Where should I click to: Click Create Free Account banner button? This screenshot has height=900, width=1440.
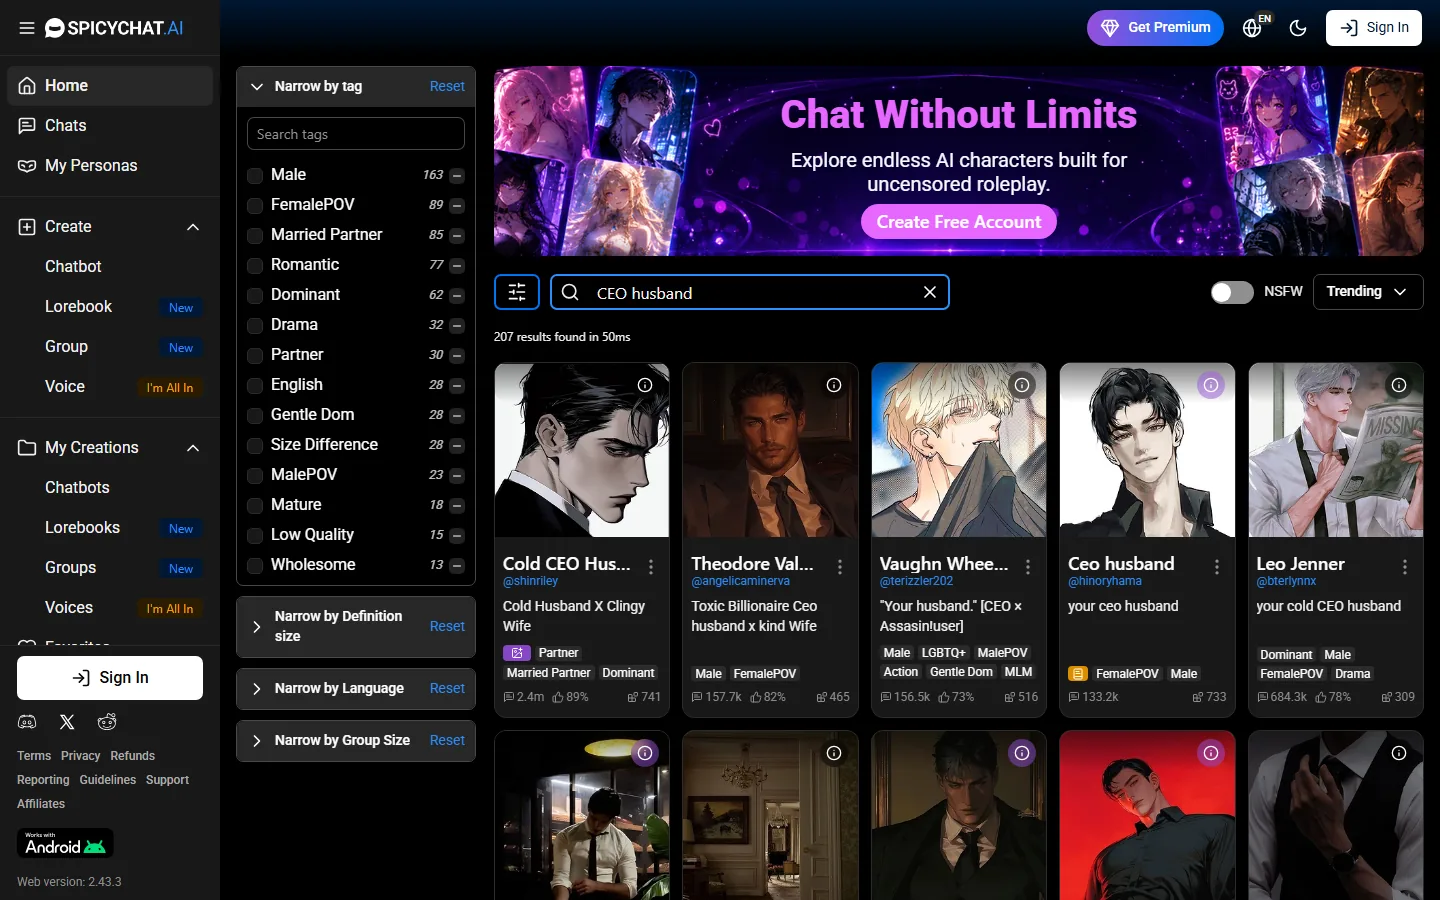[x=959, y=222]
